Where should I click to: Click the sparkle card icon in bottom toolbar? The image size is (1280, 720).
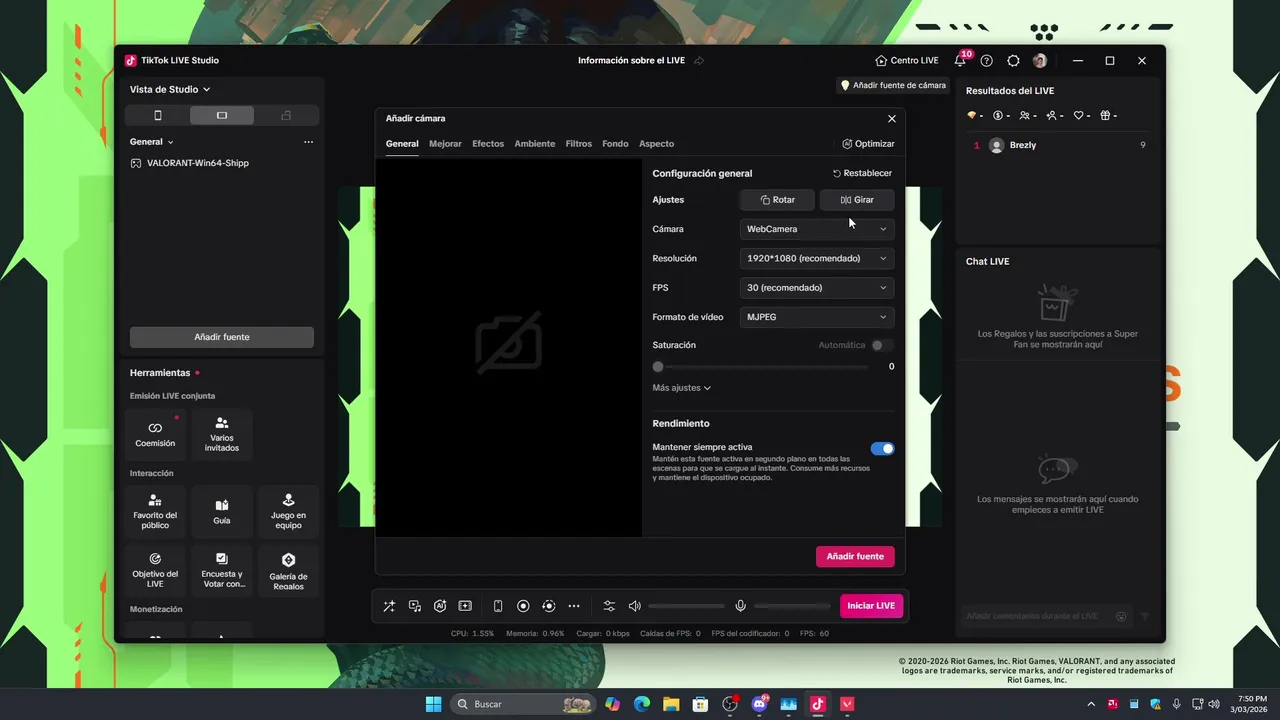pos(465,606)
